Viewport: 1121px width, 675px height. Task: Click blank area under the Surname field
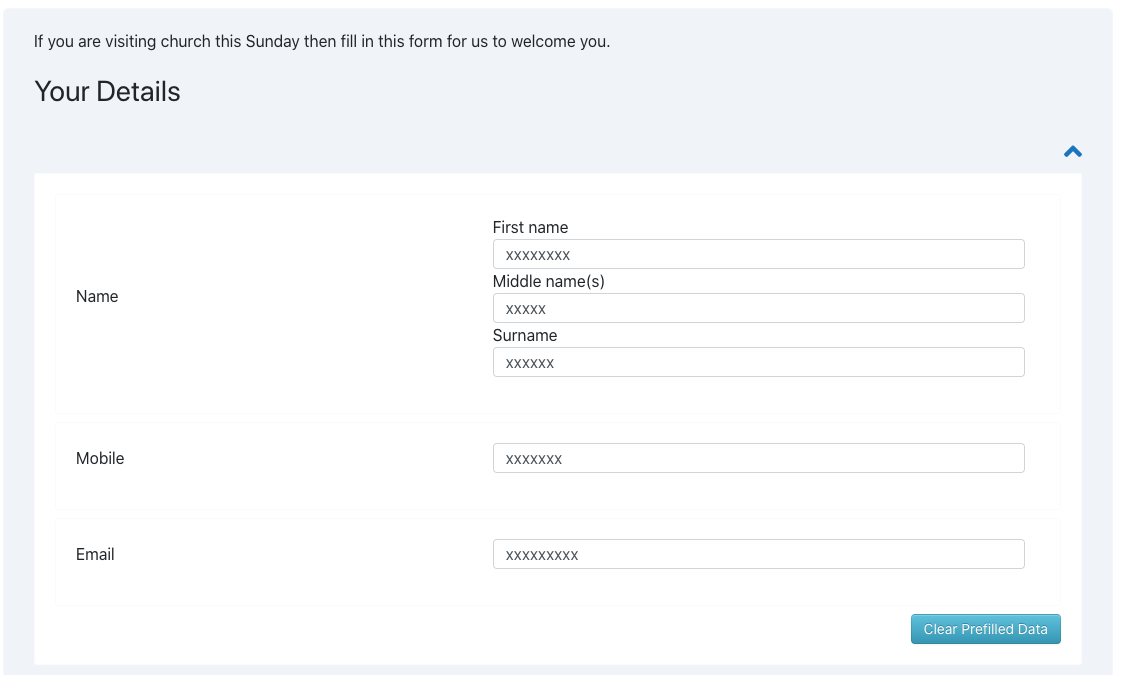coord(759,394)
